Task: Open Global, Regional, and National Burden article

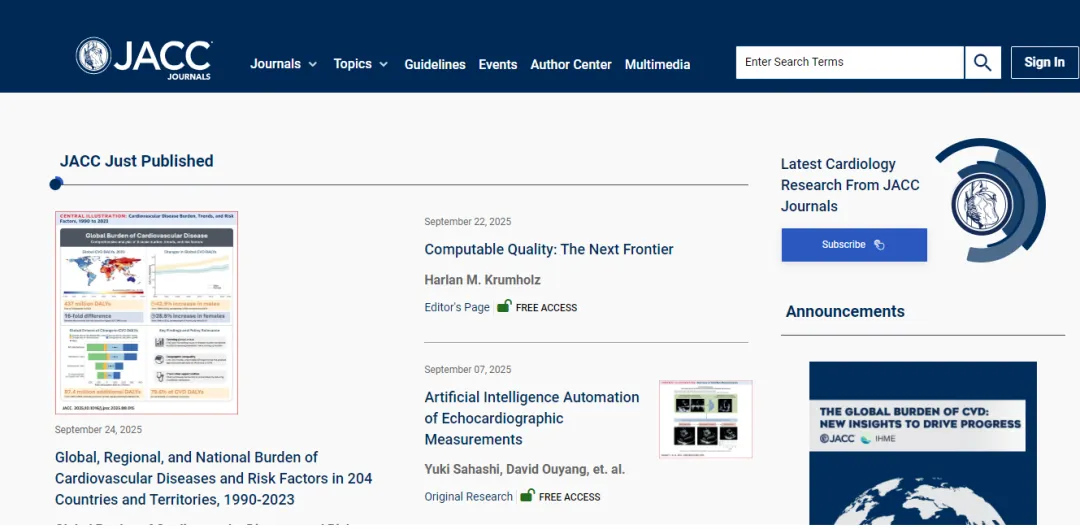Action: coord(214,478)
